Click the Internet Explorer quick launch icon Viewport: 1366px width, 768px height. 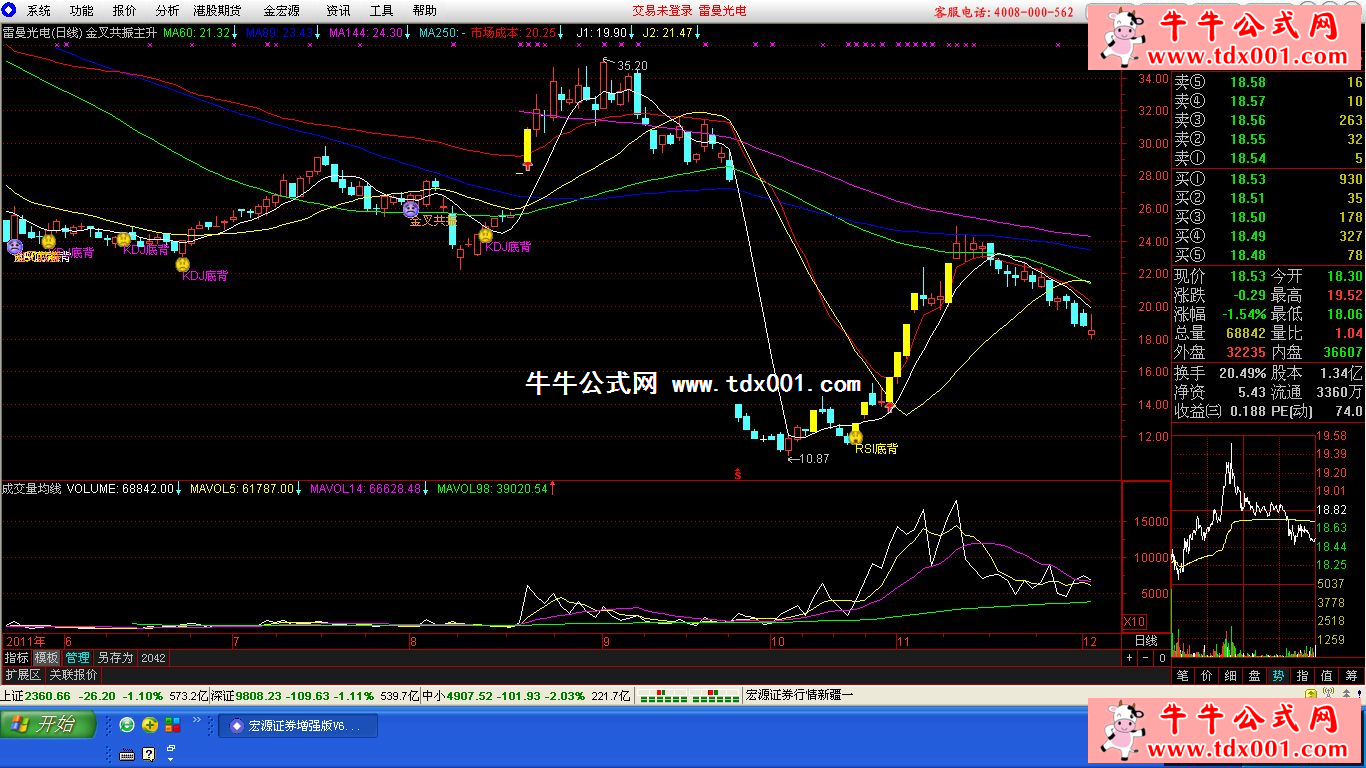click(x=127, y=725)
